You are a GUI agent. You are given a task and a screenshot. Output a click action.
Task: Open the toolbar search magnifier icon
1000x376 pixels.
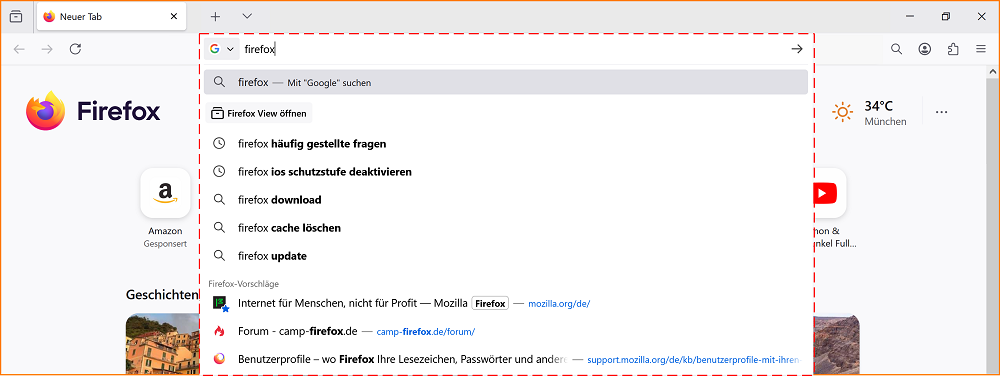tap(896, 49)
